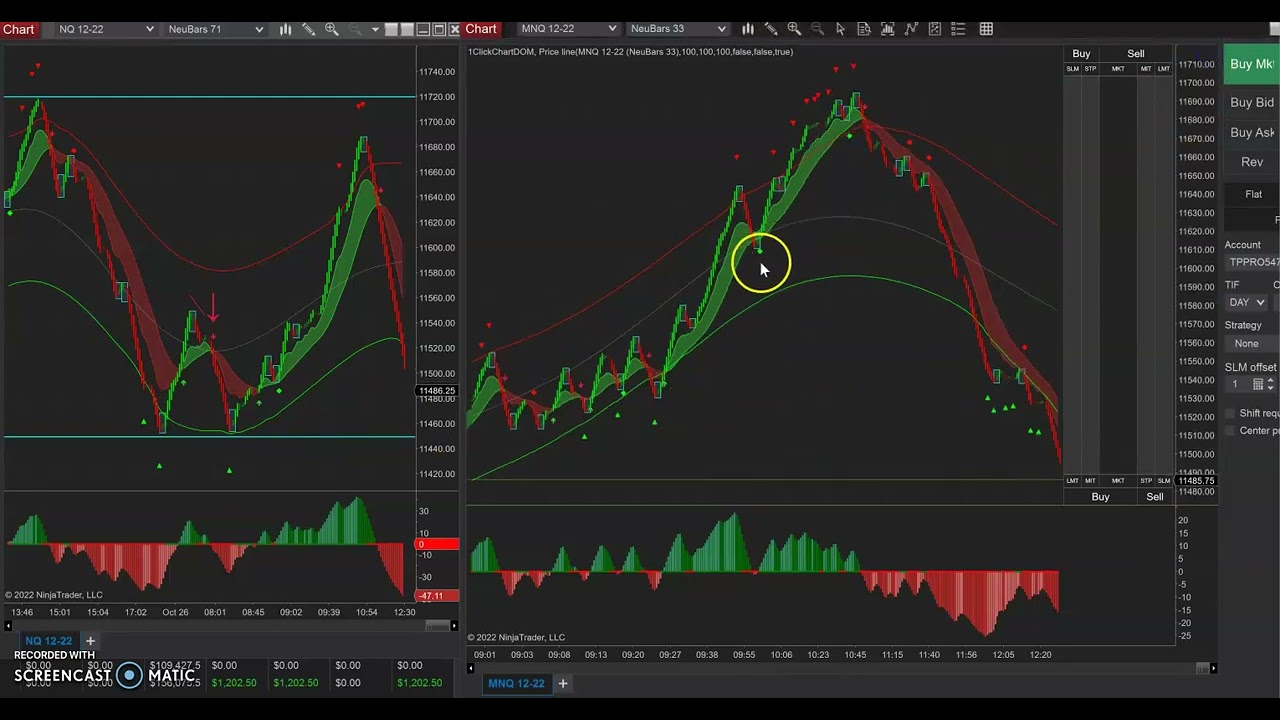Image resolution: width=1280 pixels, height=720 pixels.
Task: Open the TIF DAY dropdown
Action: pyautogui.click(x=1247, y=302)
